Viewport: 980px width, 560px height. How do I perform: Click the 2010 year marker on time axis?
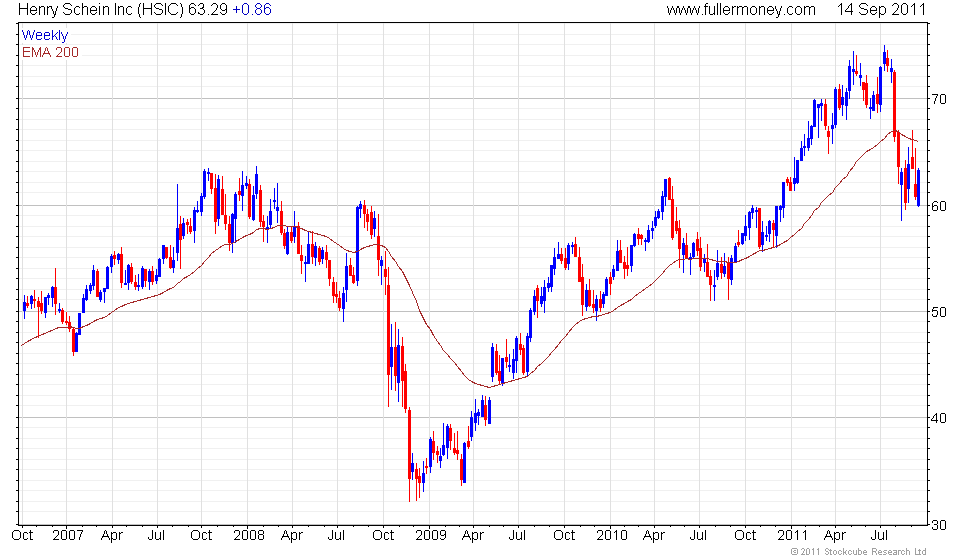(x=611, y=536)
